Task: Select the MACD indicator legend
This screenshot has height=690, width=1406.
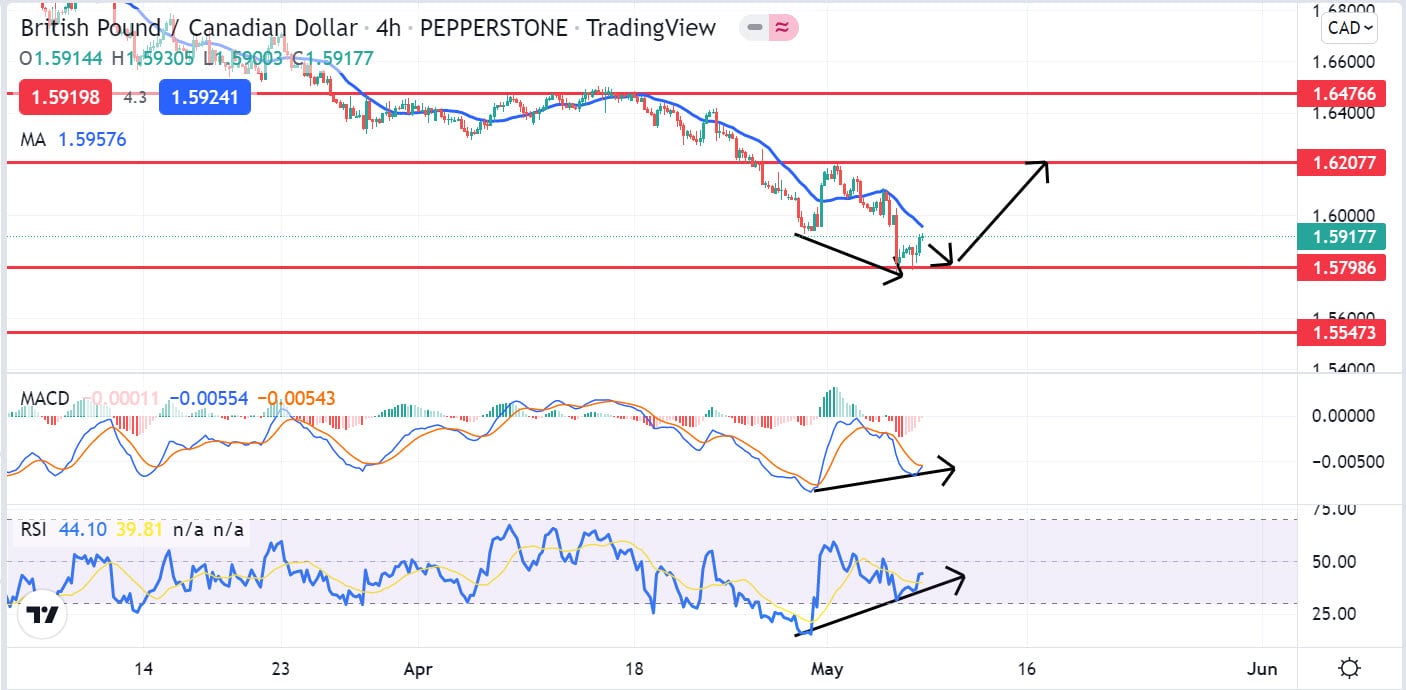Action: coord(45,399)
